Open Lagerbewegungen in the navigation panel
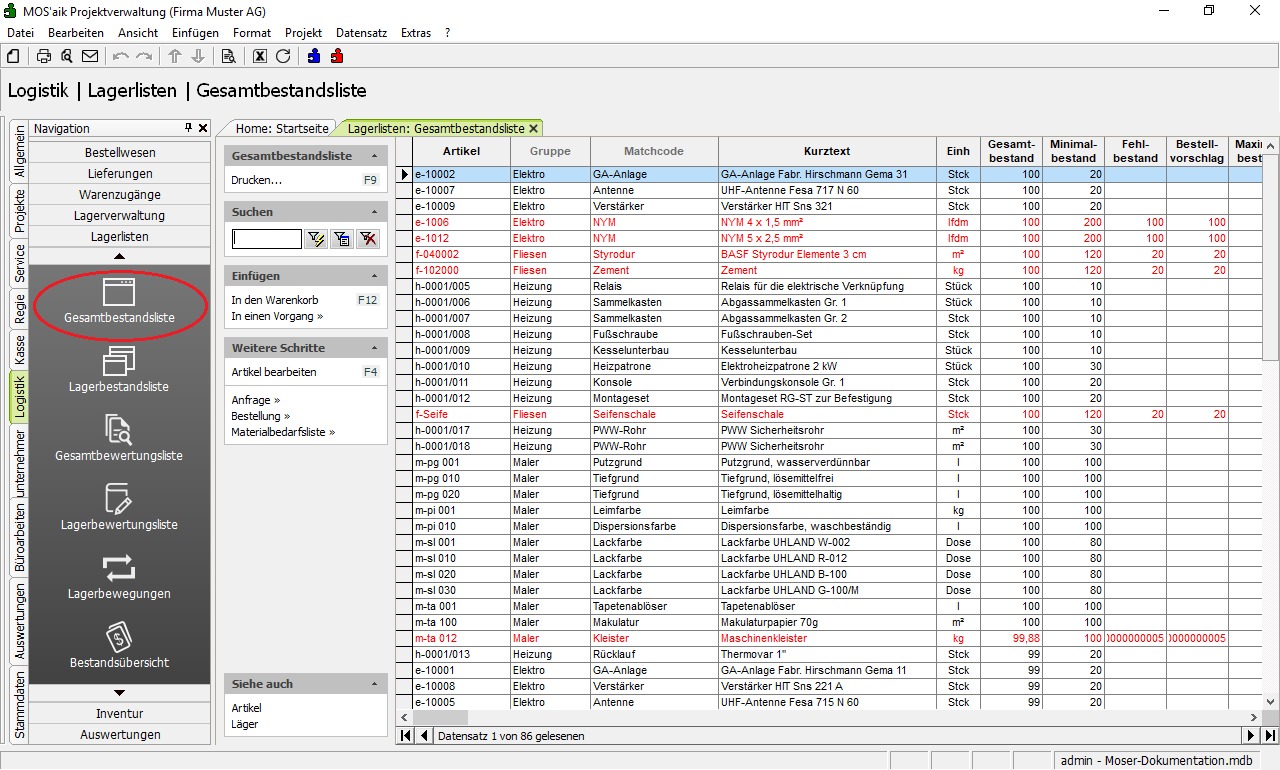This screenshot has height=770, width=1280. tap(119, 576)
